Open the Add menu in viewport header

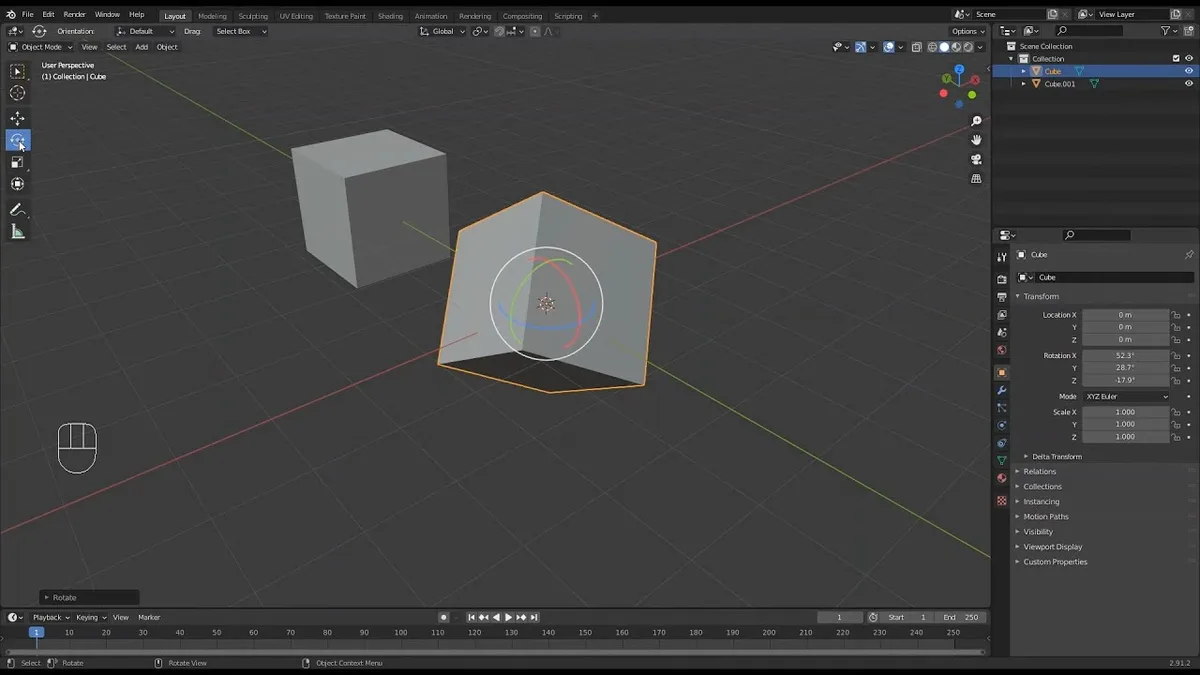(142, 47)
